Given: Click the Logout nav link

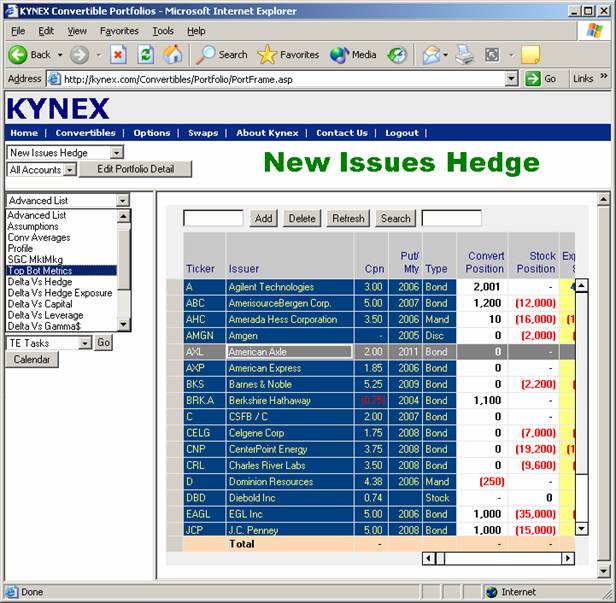Looking at the screenshot, I should (402, 133).
